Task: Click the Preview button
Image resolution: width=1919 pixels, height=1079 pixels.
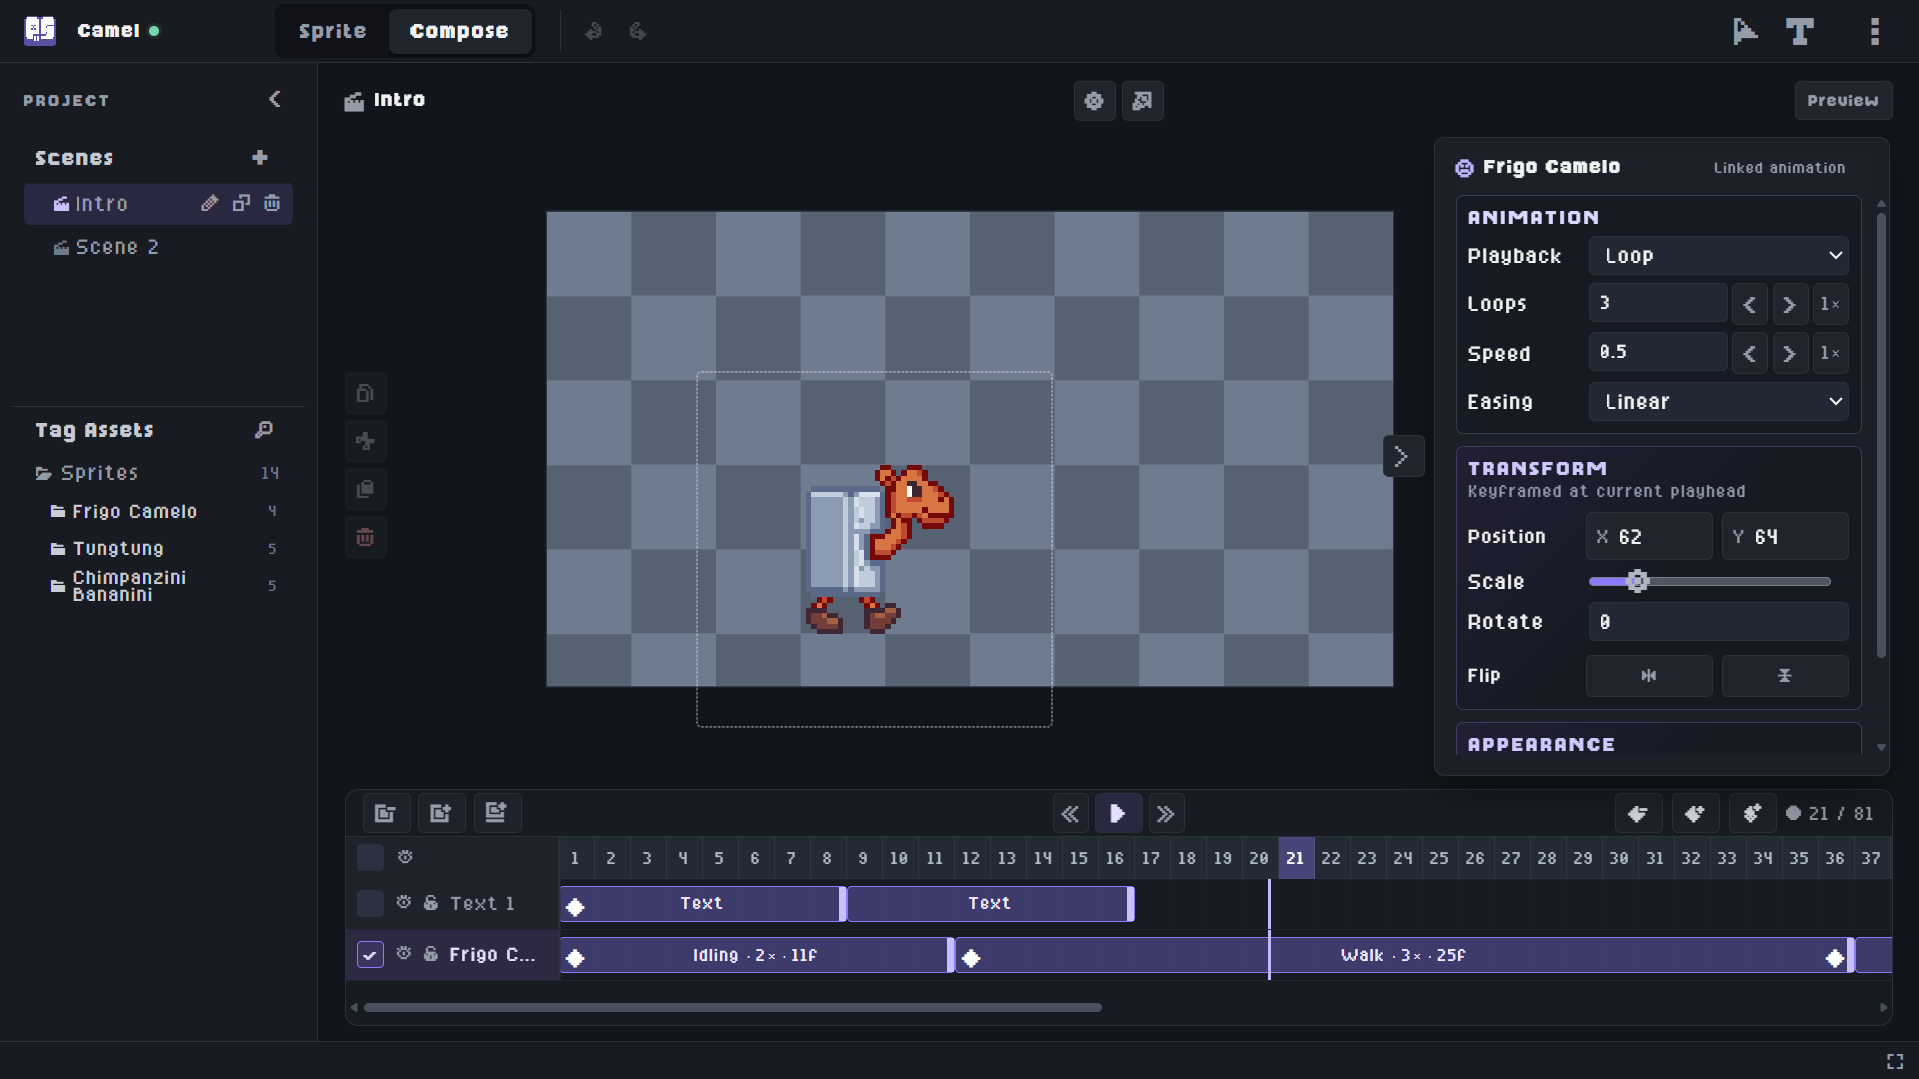Action: coord(1843,101)
